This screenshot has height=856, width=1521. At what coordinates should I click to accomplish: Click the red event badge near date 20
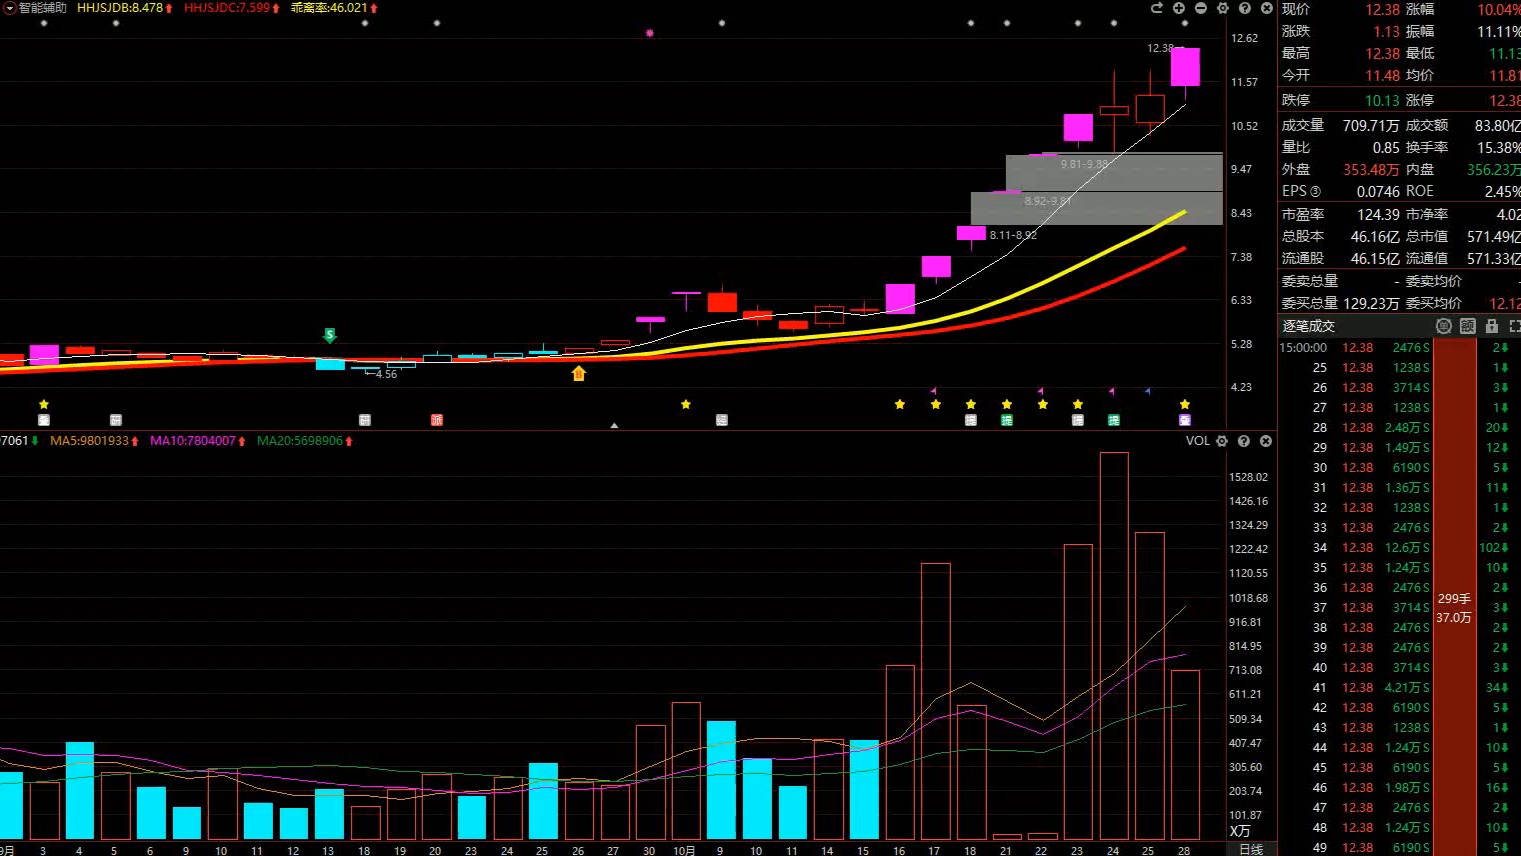[437, 420]
